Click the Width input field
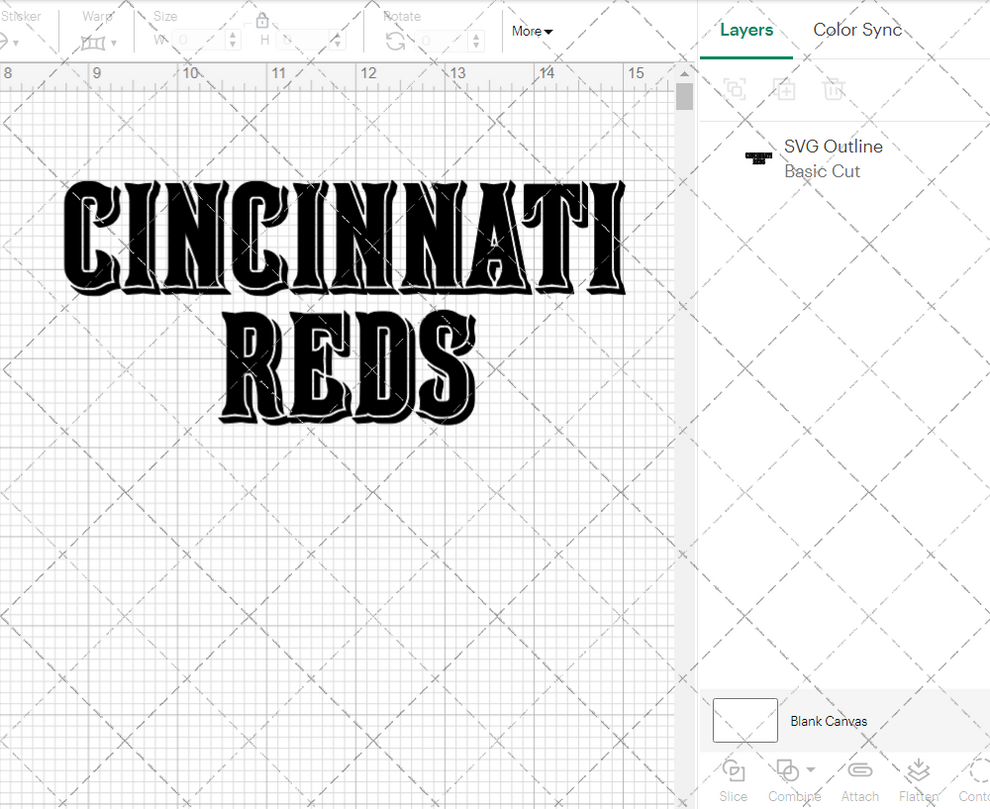990x809 pixels. (196, 38)
